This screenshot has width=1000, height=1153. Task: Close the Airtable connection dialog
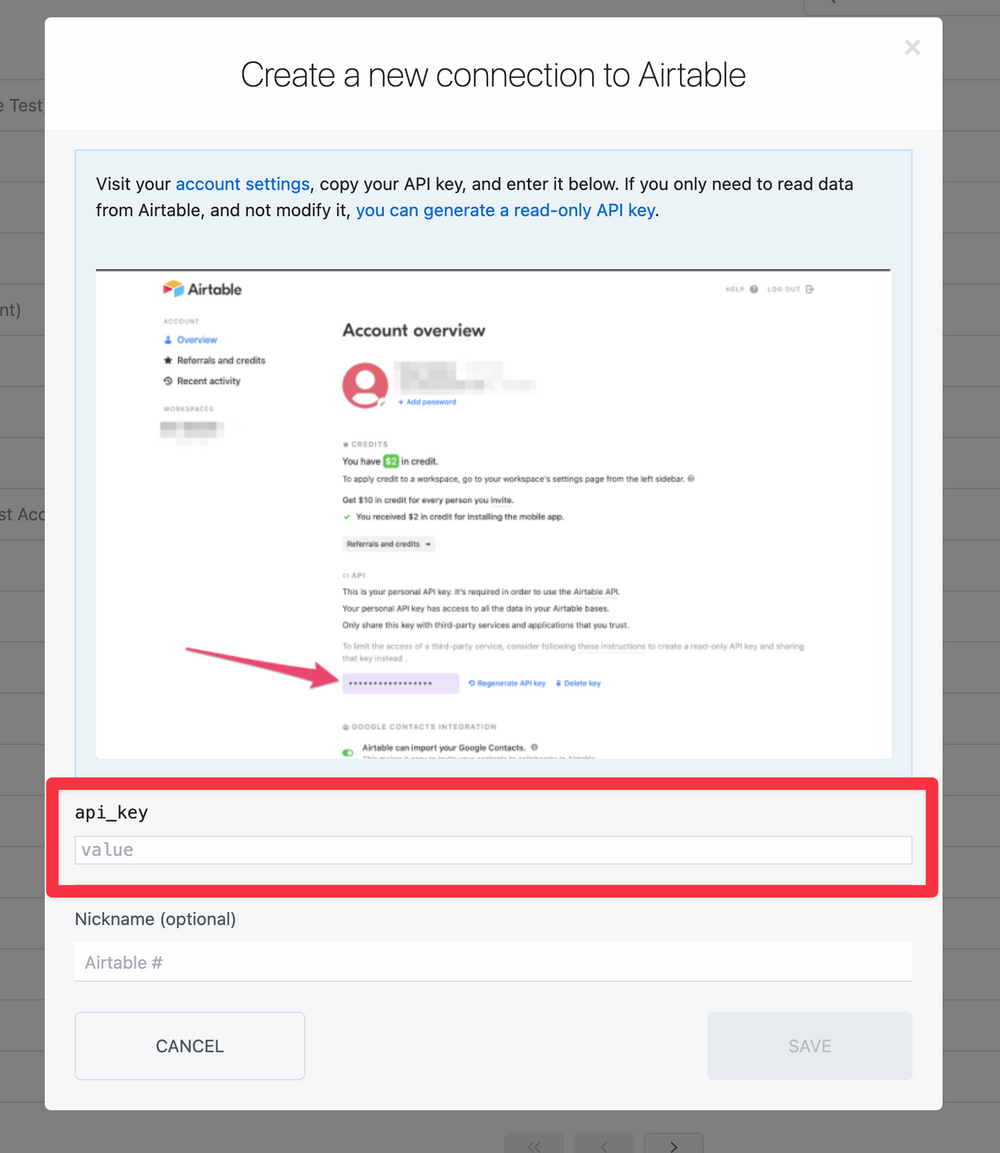(x=912, y=48)
